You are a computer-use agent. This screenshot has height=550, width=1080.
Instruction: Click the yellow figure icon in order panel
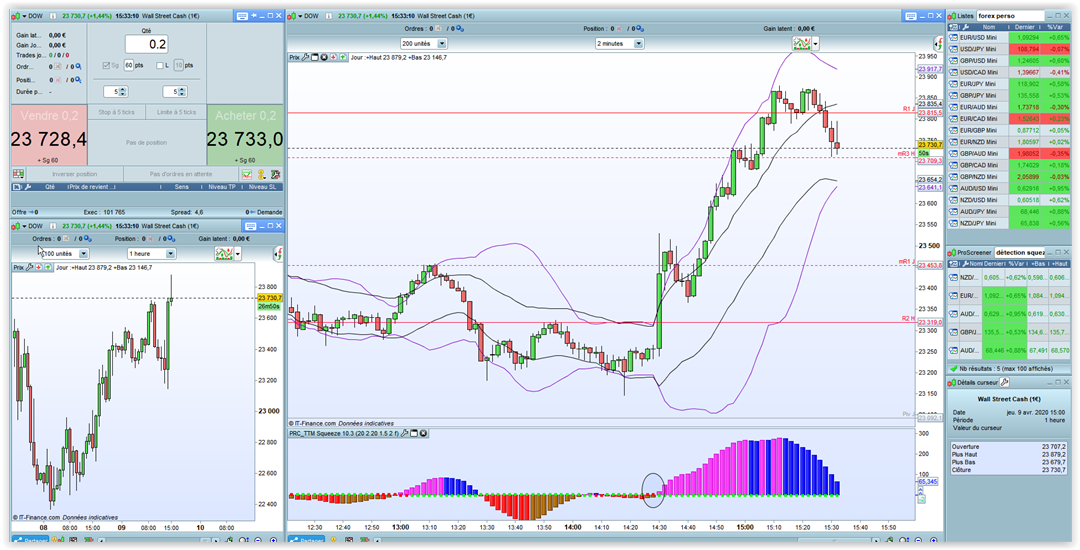click(261, 174)
